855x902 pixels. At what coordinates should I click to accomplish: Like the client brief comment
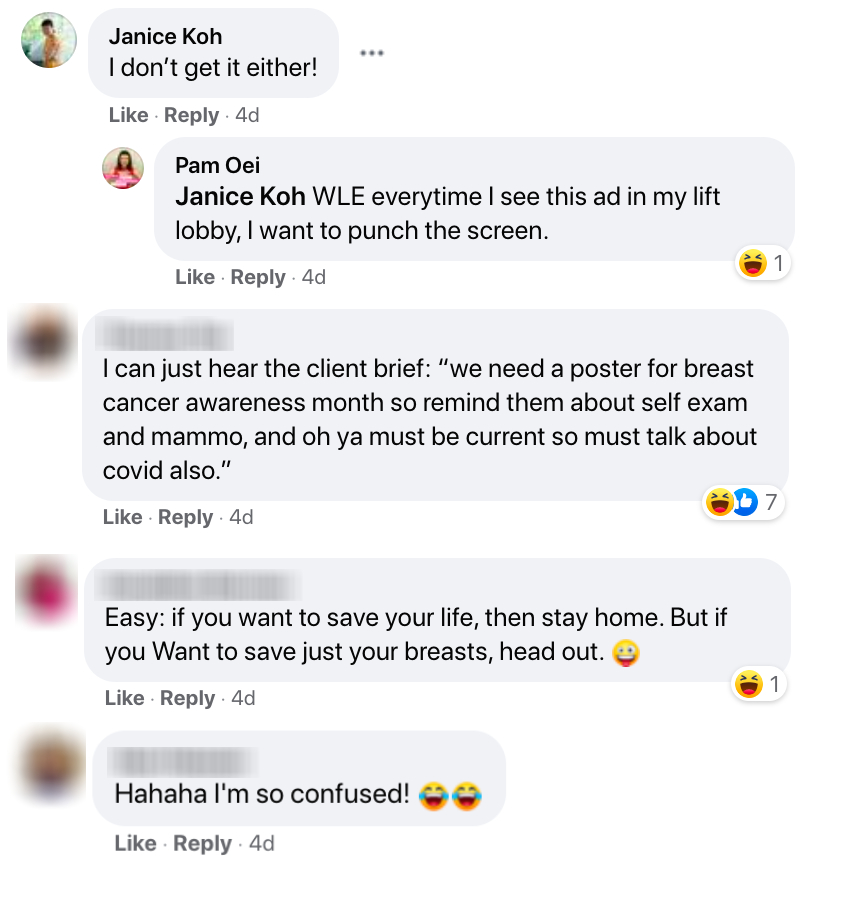(x=122, y=517)
